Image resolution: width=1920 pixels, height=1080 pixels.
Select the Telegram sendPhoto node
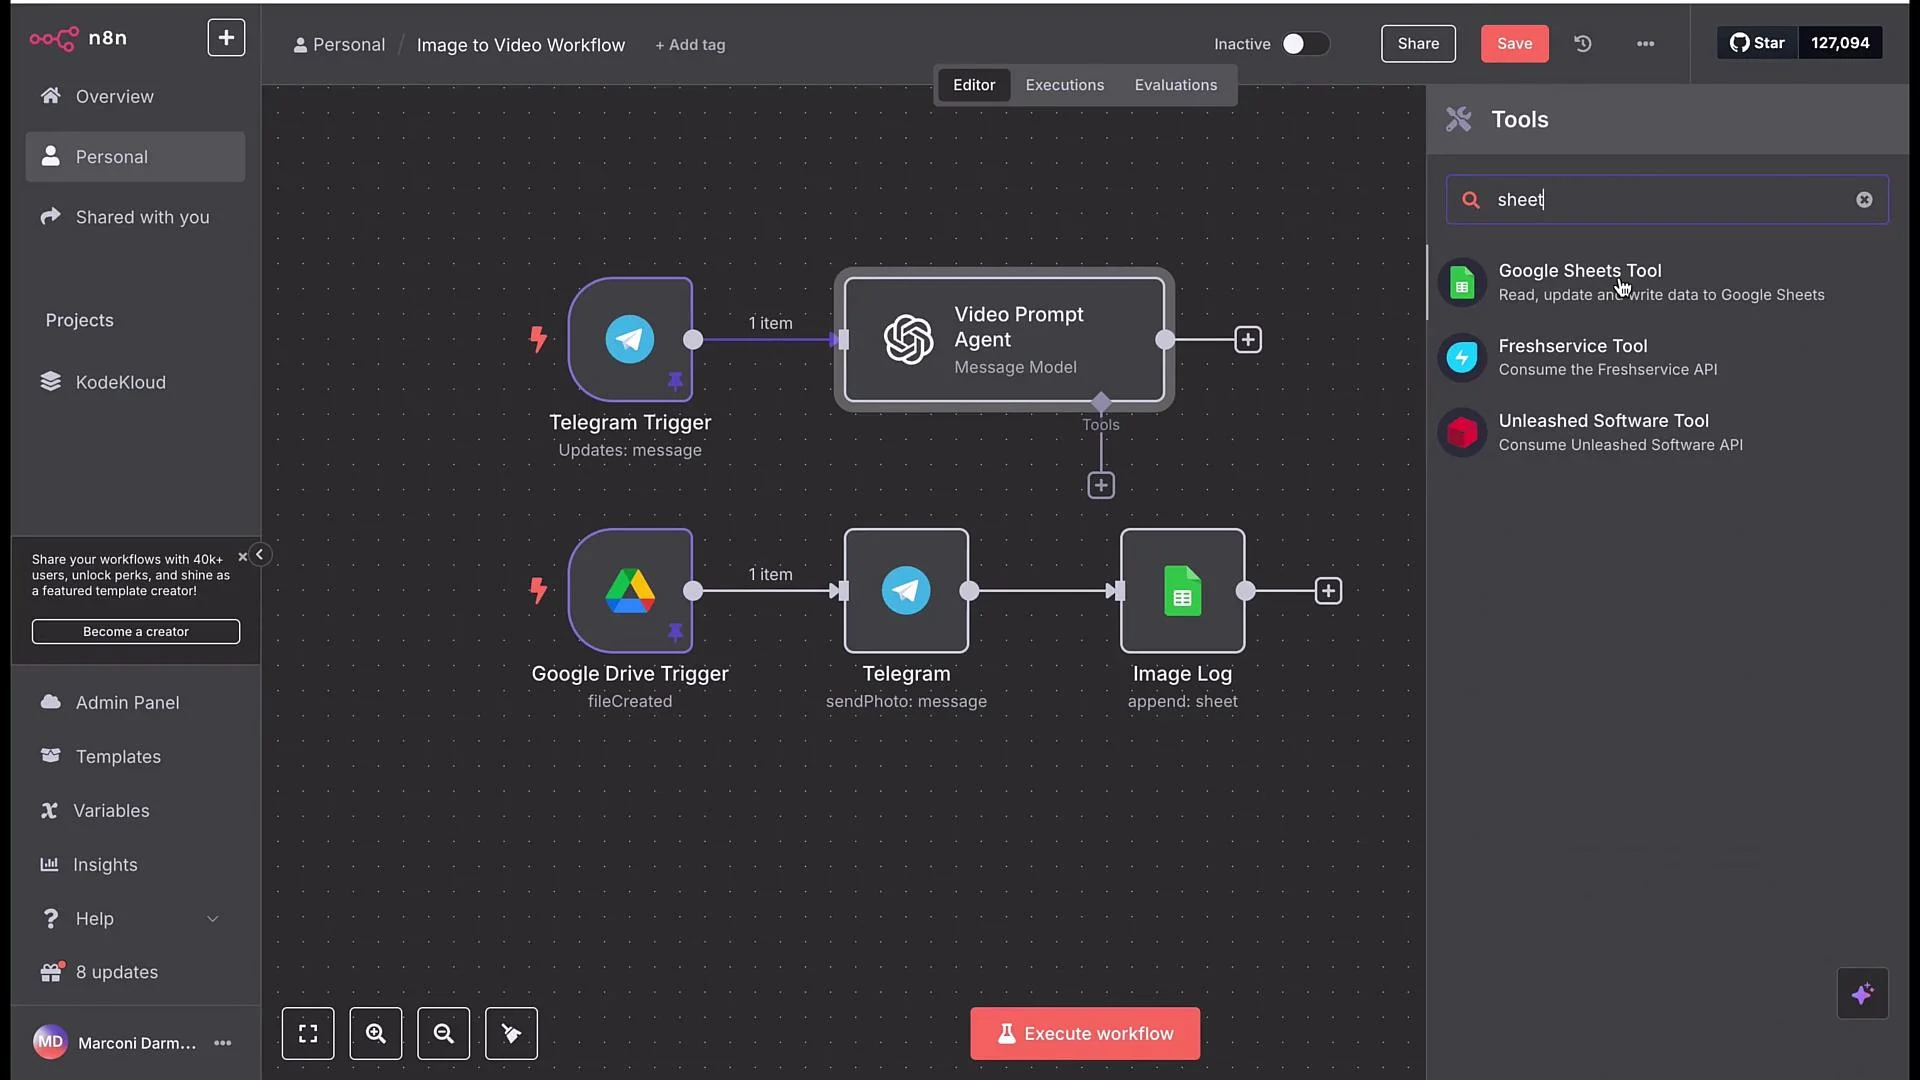pos(906,591)
